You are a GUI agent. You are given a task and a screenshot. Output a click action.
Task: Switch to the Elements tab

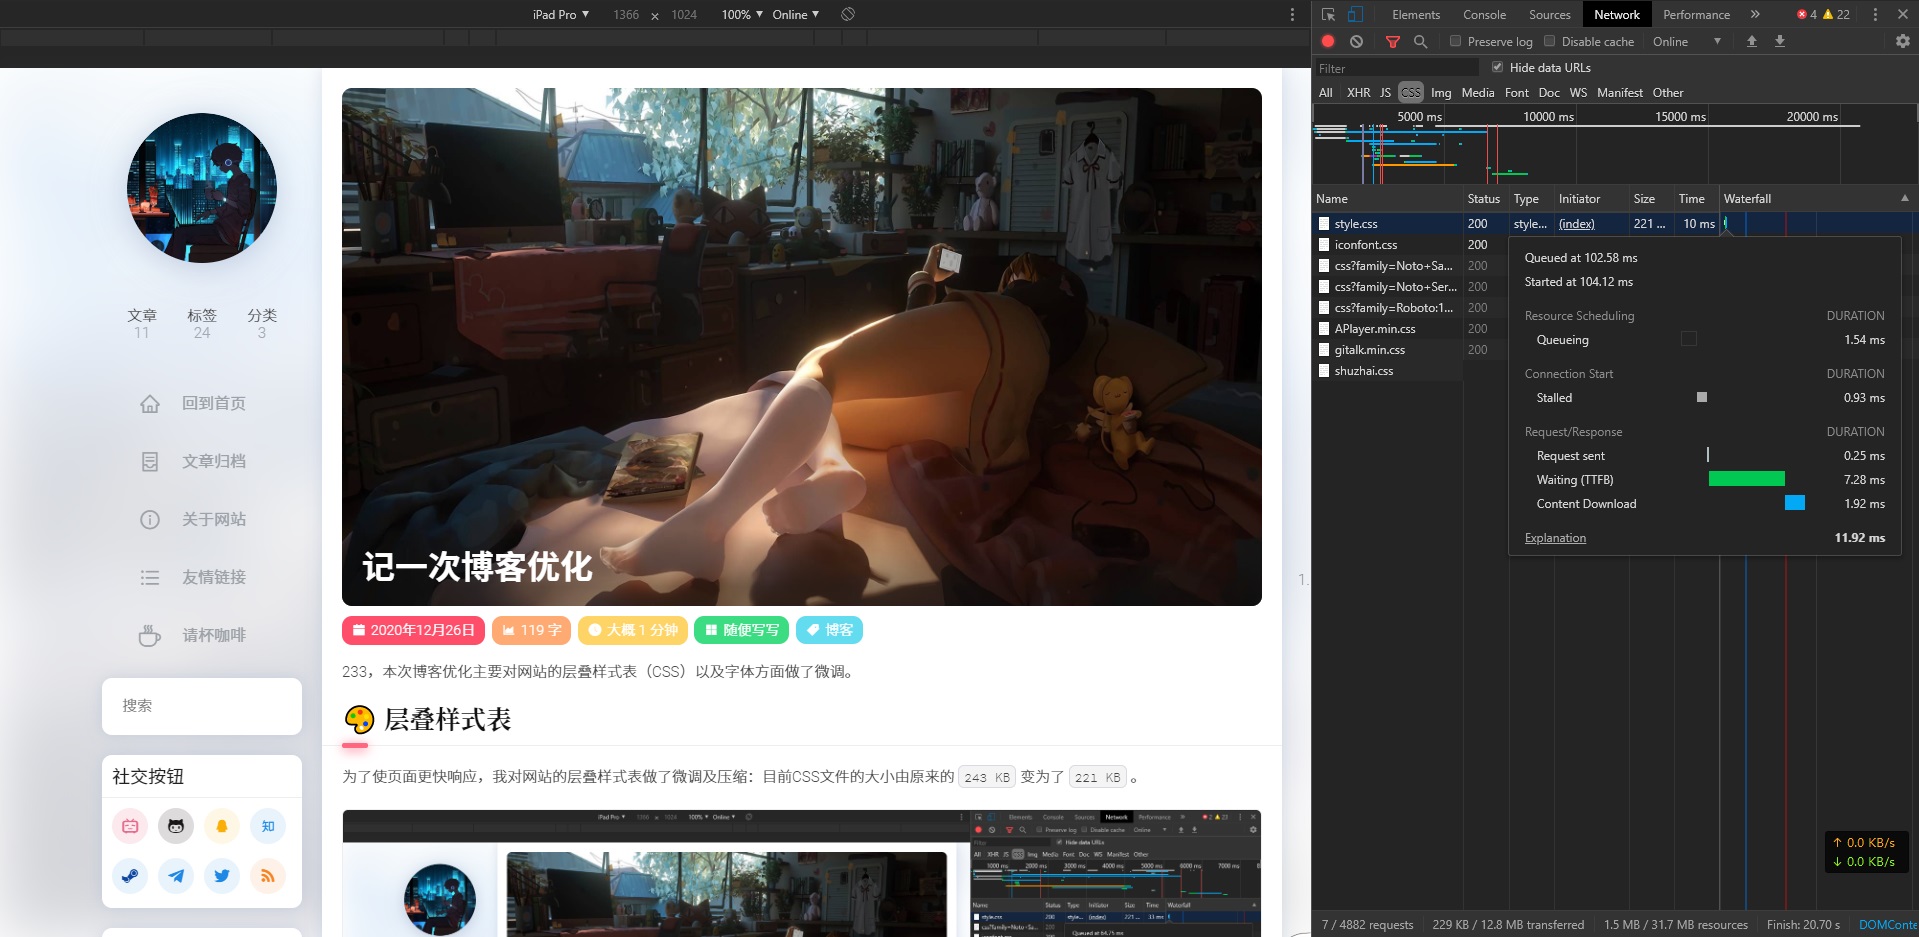[x=1416, y=14]
